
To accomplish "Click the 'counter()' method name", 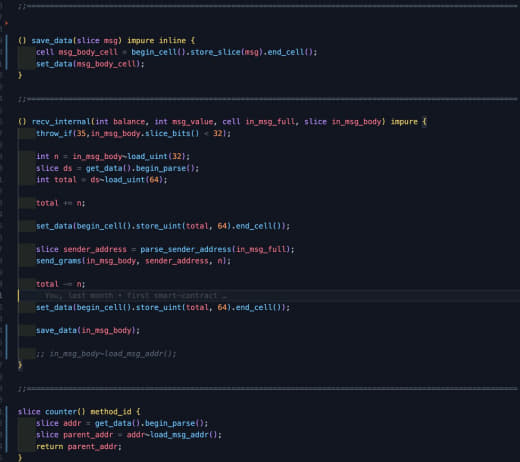I will [65, 412].
